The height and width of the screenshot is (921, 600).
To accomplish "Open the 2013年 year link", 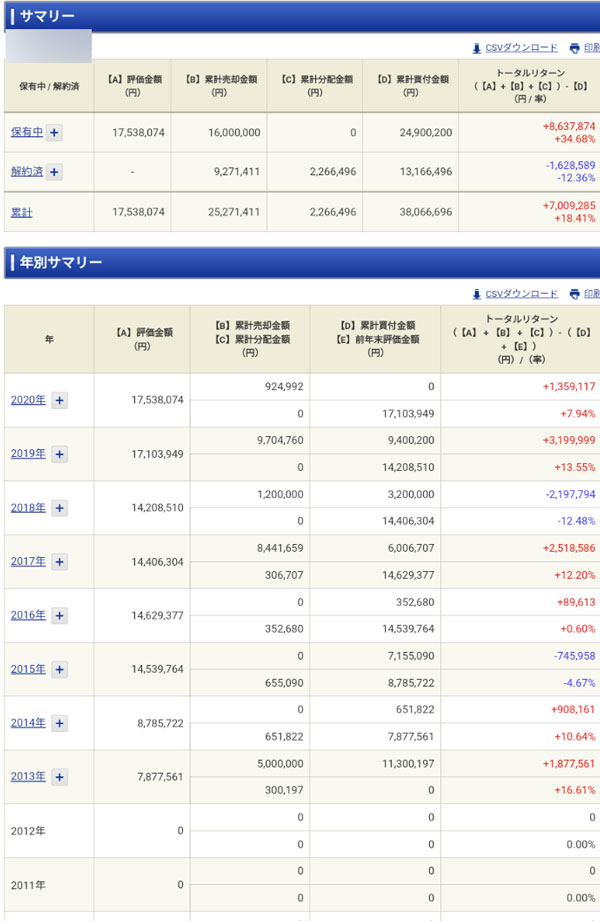I will point(28,777).
